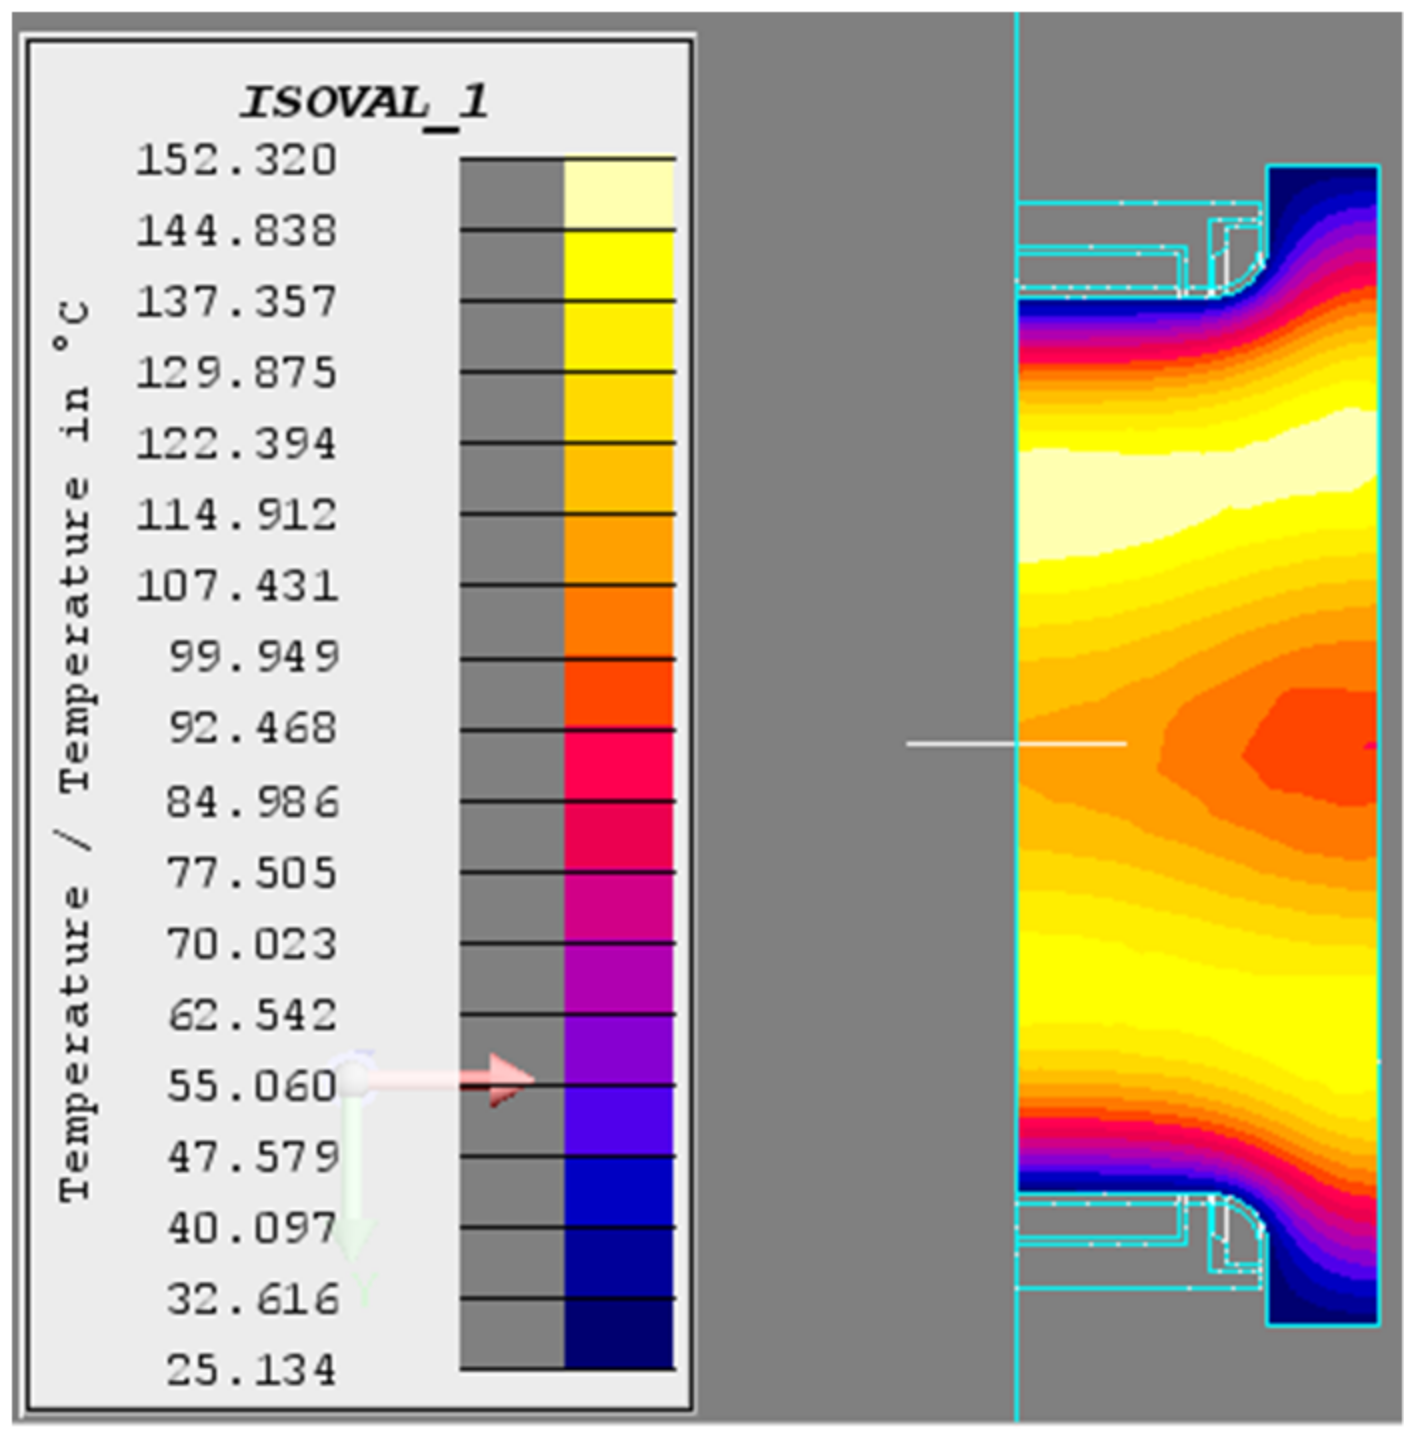
Task: Click the red X-axis arrow of the coordinate triad
Action: pyautogui.click(x=450, y=1079)
